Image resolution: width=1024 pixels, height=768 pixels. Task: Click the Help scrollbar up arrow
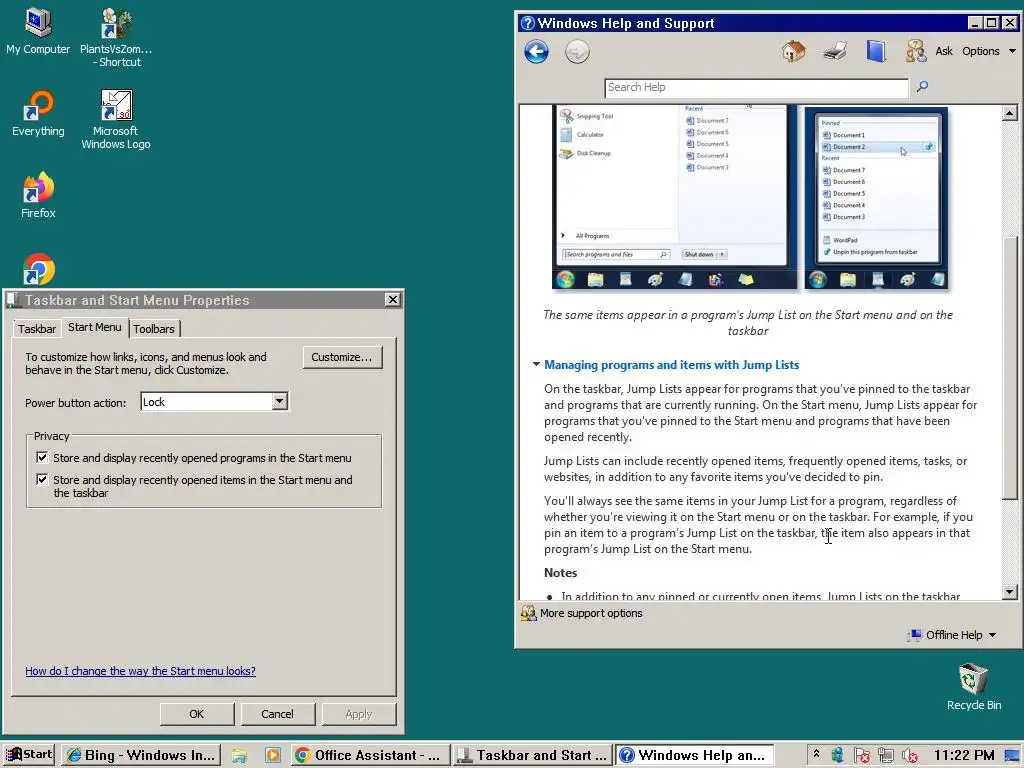pos(1009,113)
